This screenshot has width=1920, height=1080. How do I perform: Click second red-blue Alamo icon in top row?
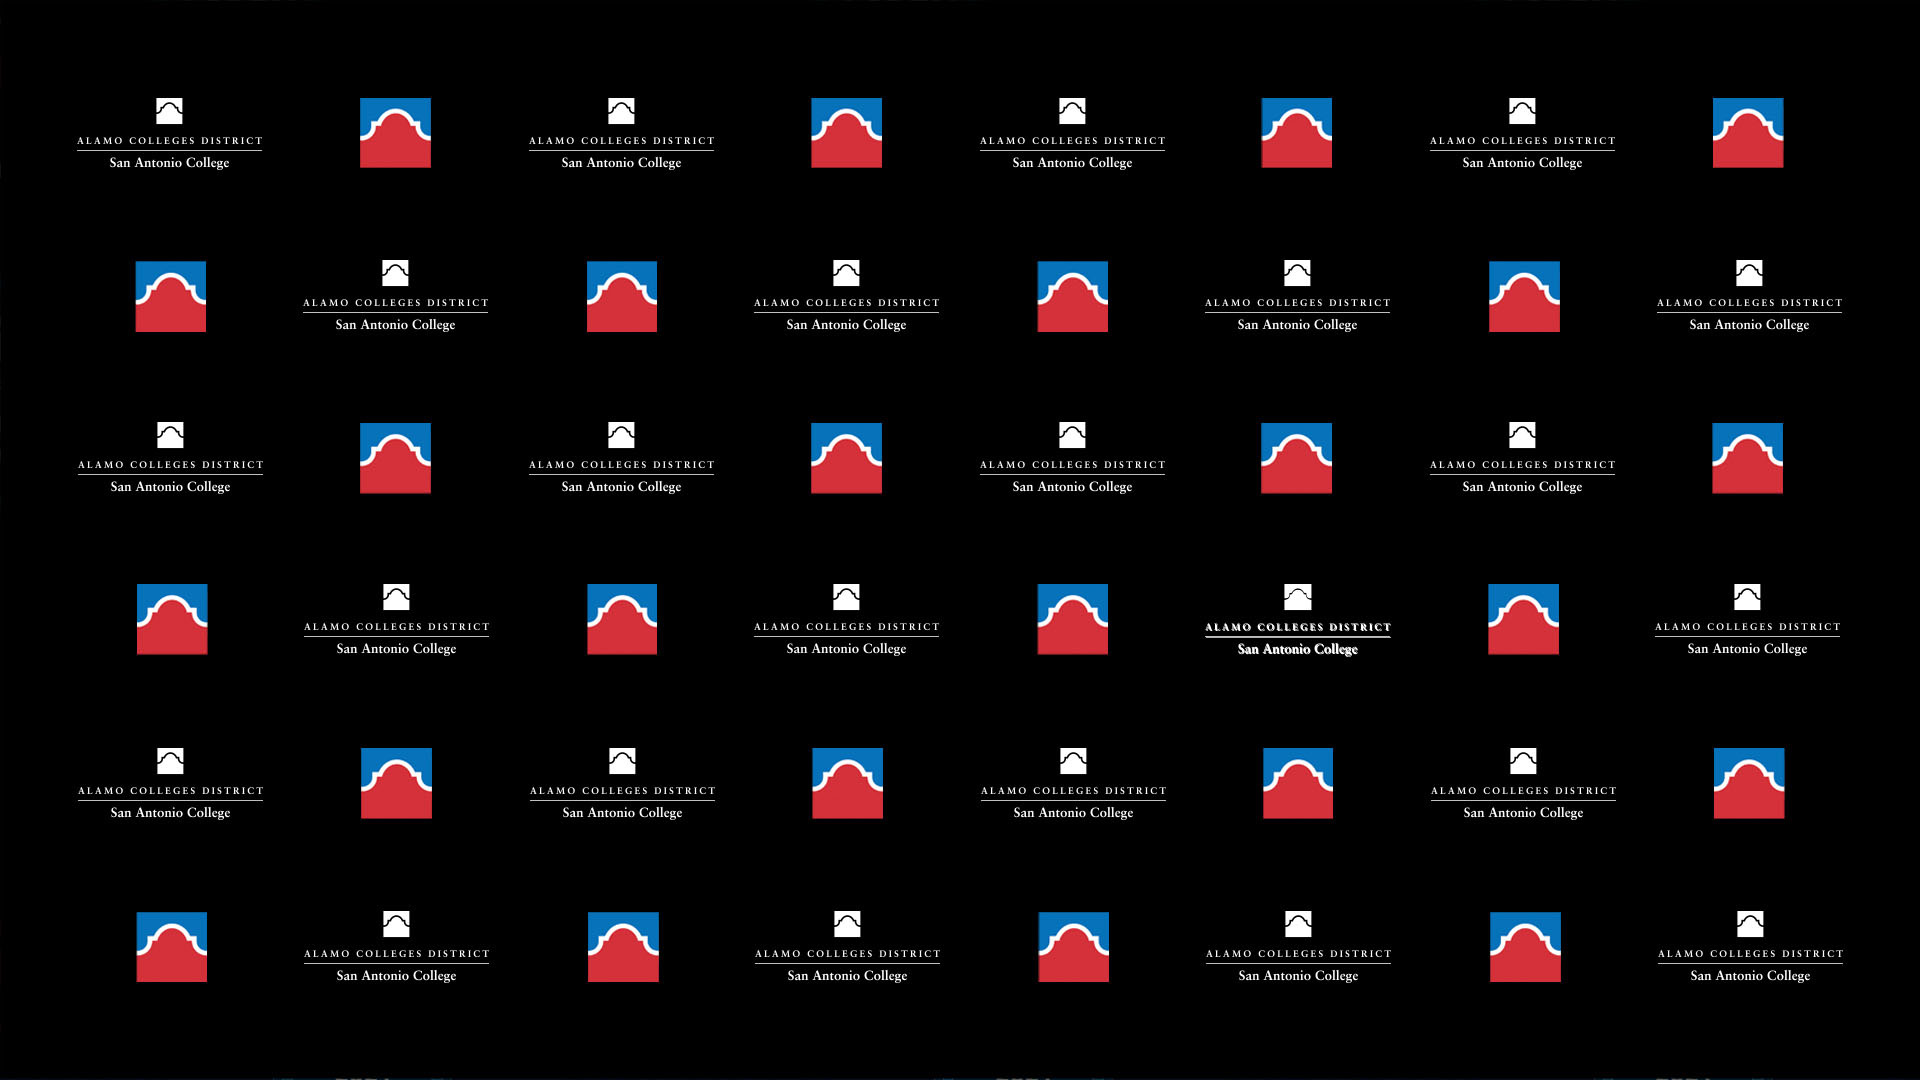846,133
